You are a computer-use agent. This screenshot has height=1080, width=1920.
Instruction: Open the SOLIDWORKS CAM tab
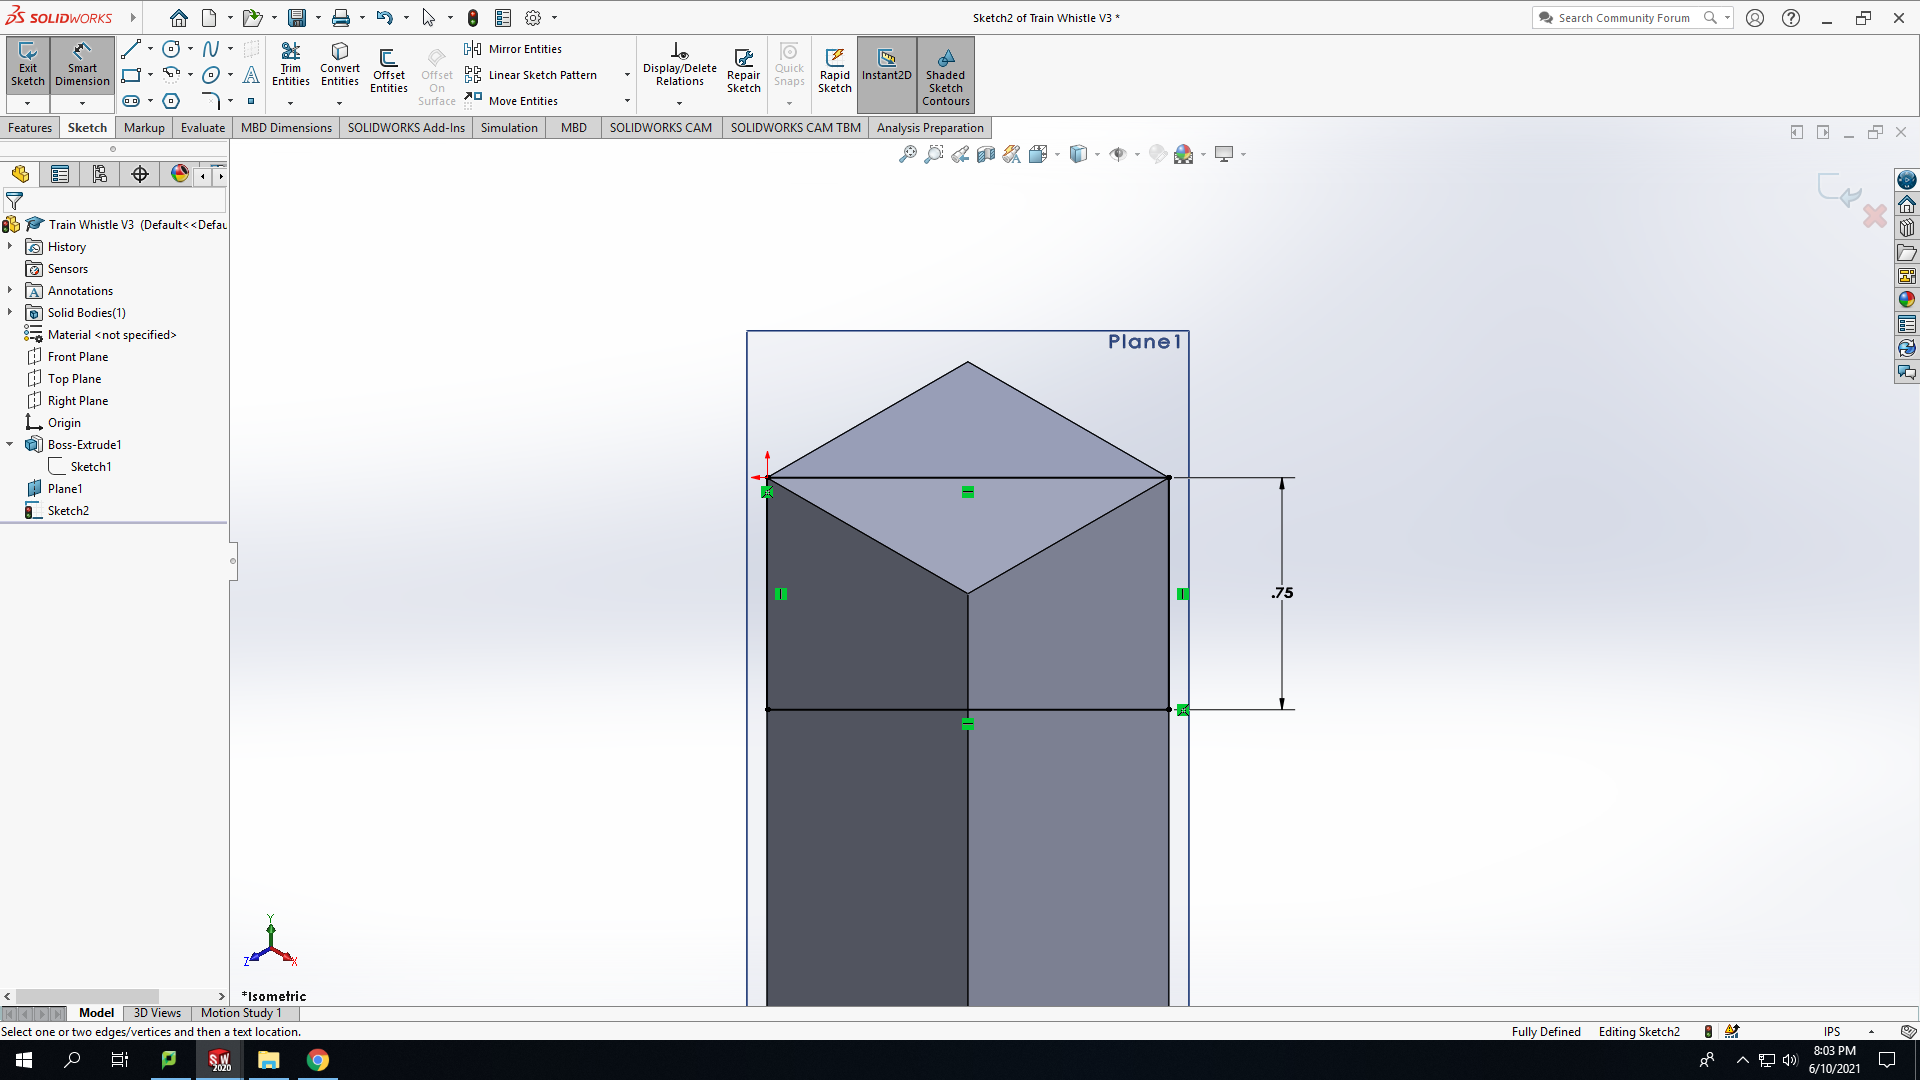click(x=661, y=127)
